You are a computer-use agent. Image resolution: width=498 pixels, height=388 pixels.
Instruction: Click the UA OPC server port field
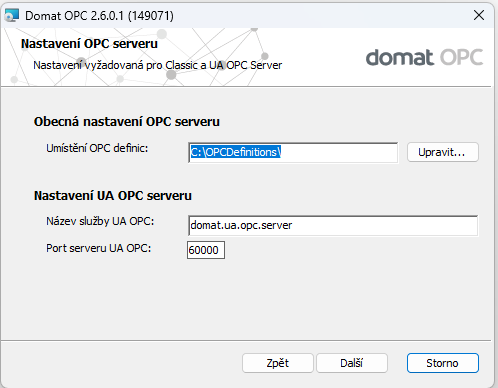pyautogui.click(x=206, y=250)
